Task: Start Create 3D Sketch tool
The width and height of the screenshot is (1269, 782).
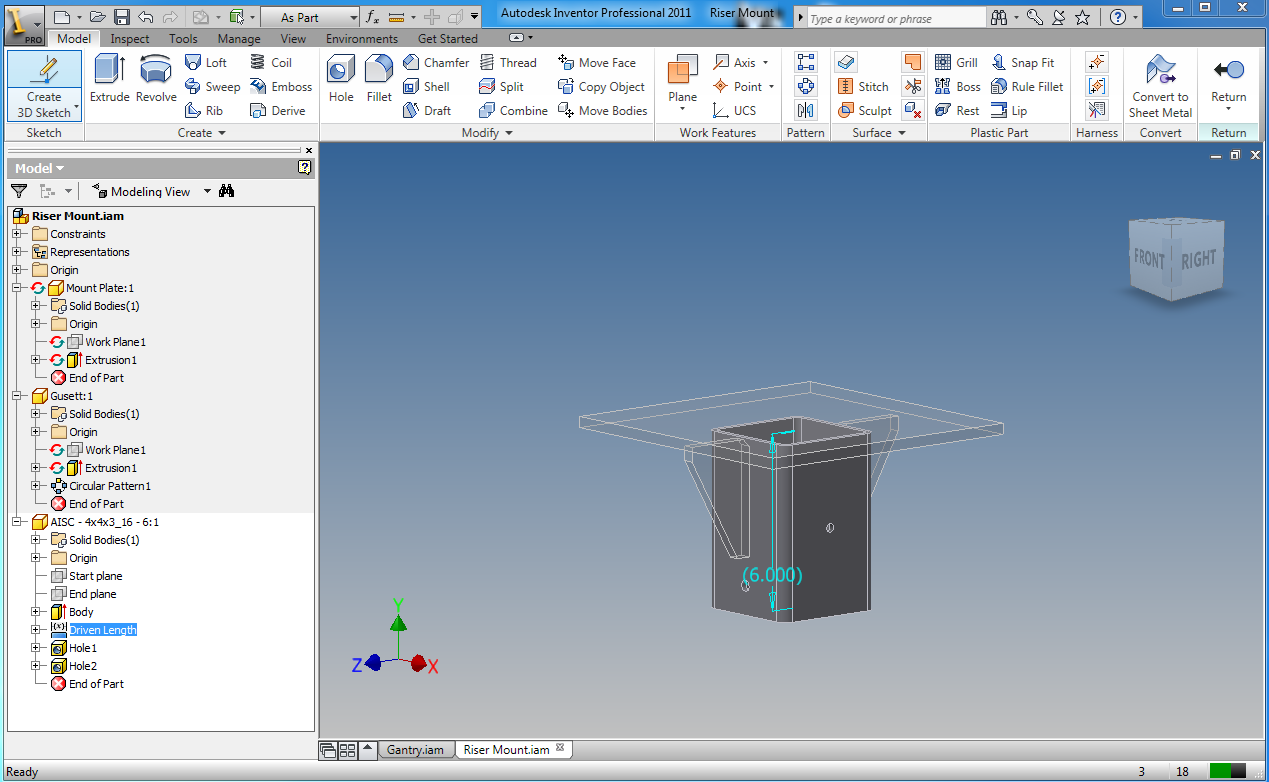Action: pos(44,86)
